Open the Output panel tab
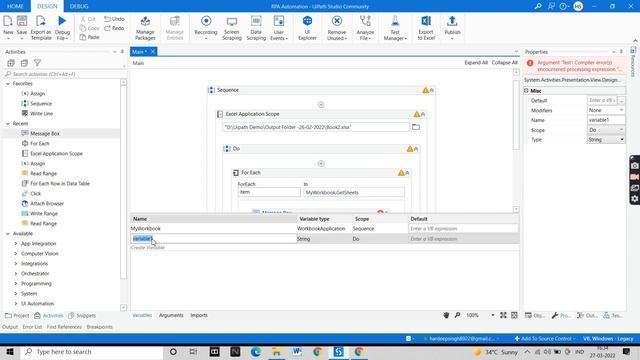640x360 pixels. [10, 327]
